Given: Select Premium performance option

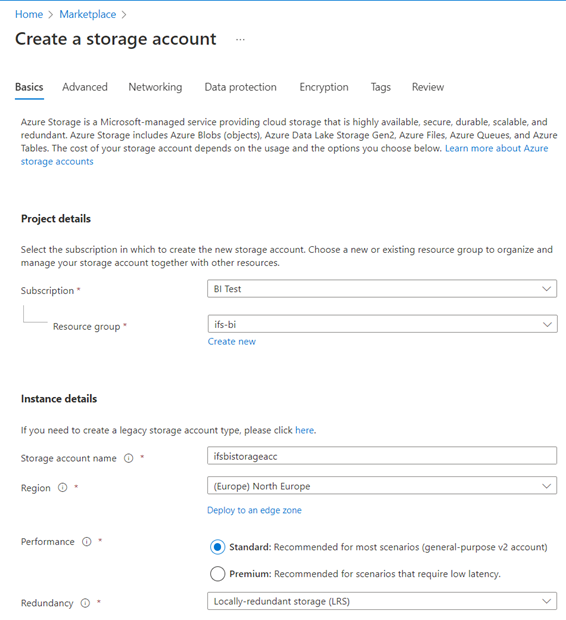Looking at the screenshot, I should pyautogui.click(x=218, y=574).
